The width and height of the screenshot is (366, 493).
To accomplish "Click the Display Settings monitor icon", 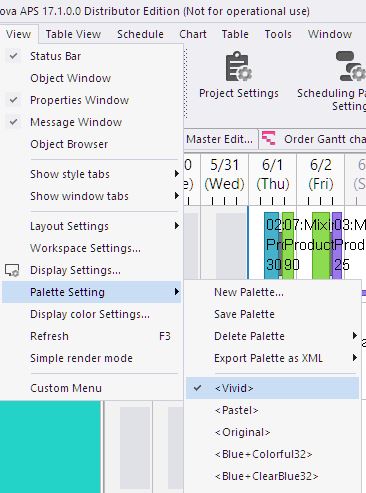I will (x=12, y=270).
